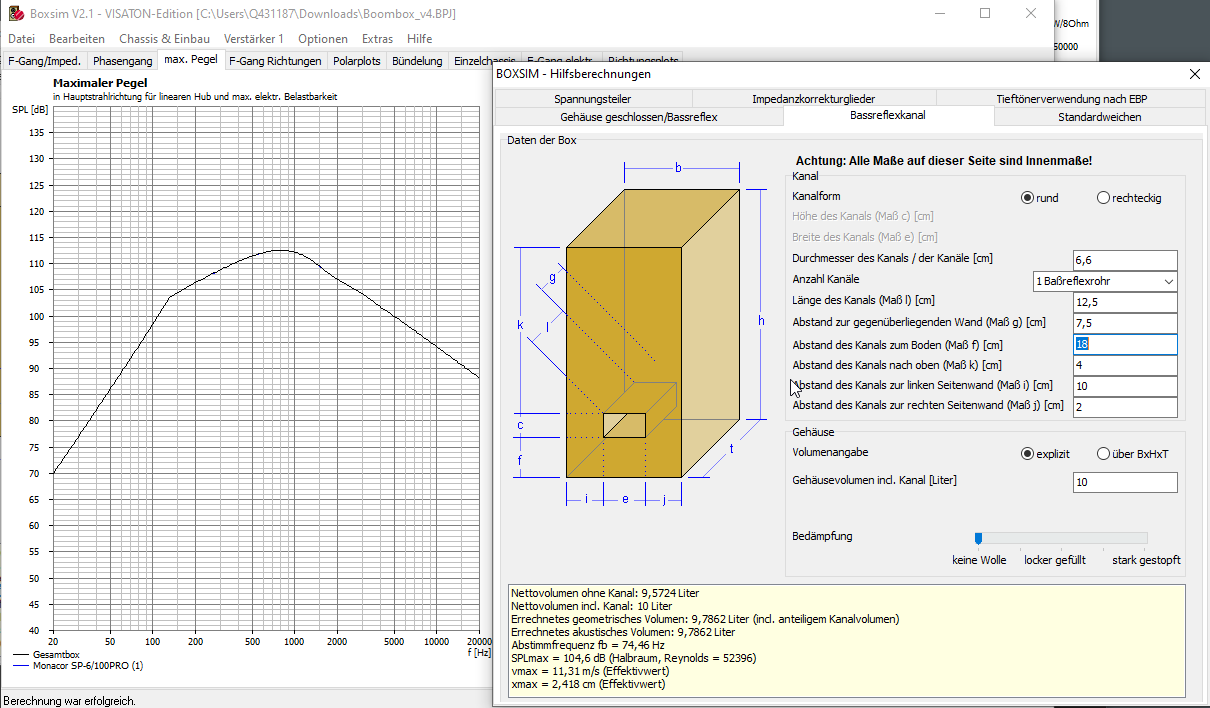Select the max. Pegel tab
Screen dimensions: 1210x708
click(x=191, y=59)
